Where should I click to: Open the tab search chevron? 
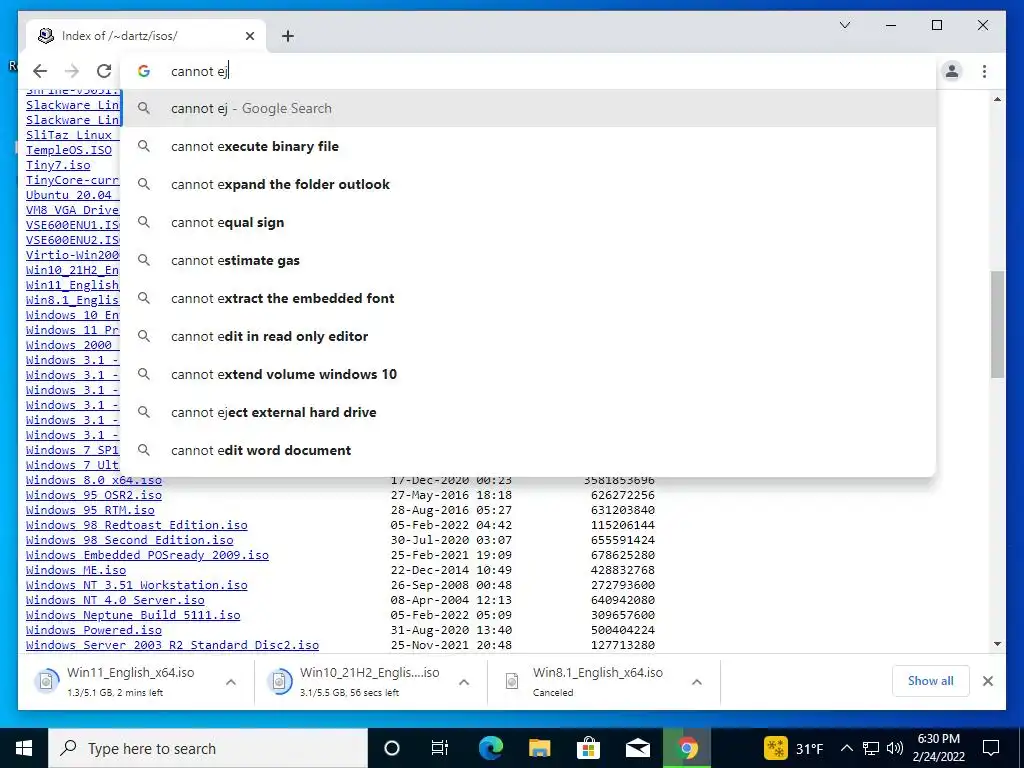click(844, 25)
